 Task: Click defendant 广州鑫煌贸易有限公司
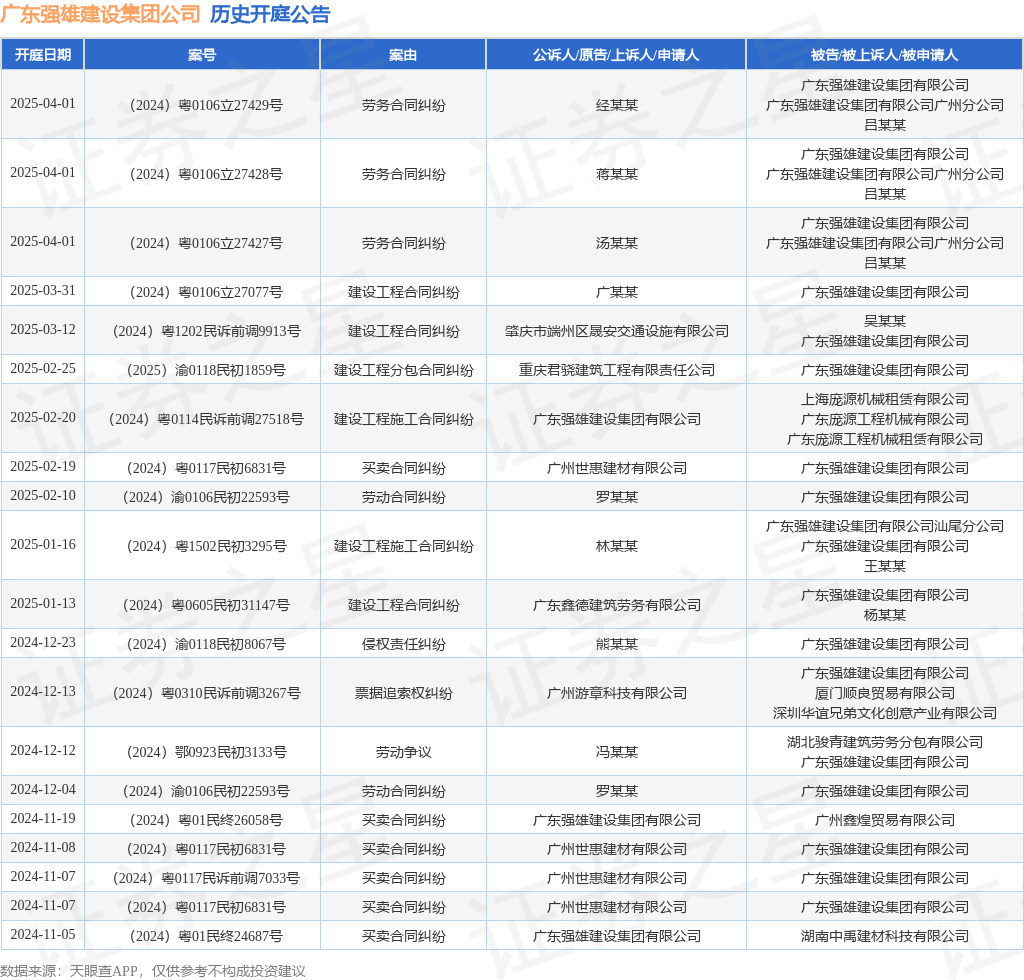885,820
